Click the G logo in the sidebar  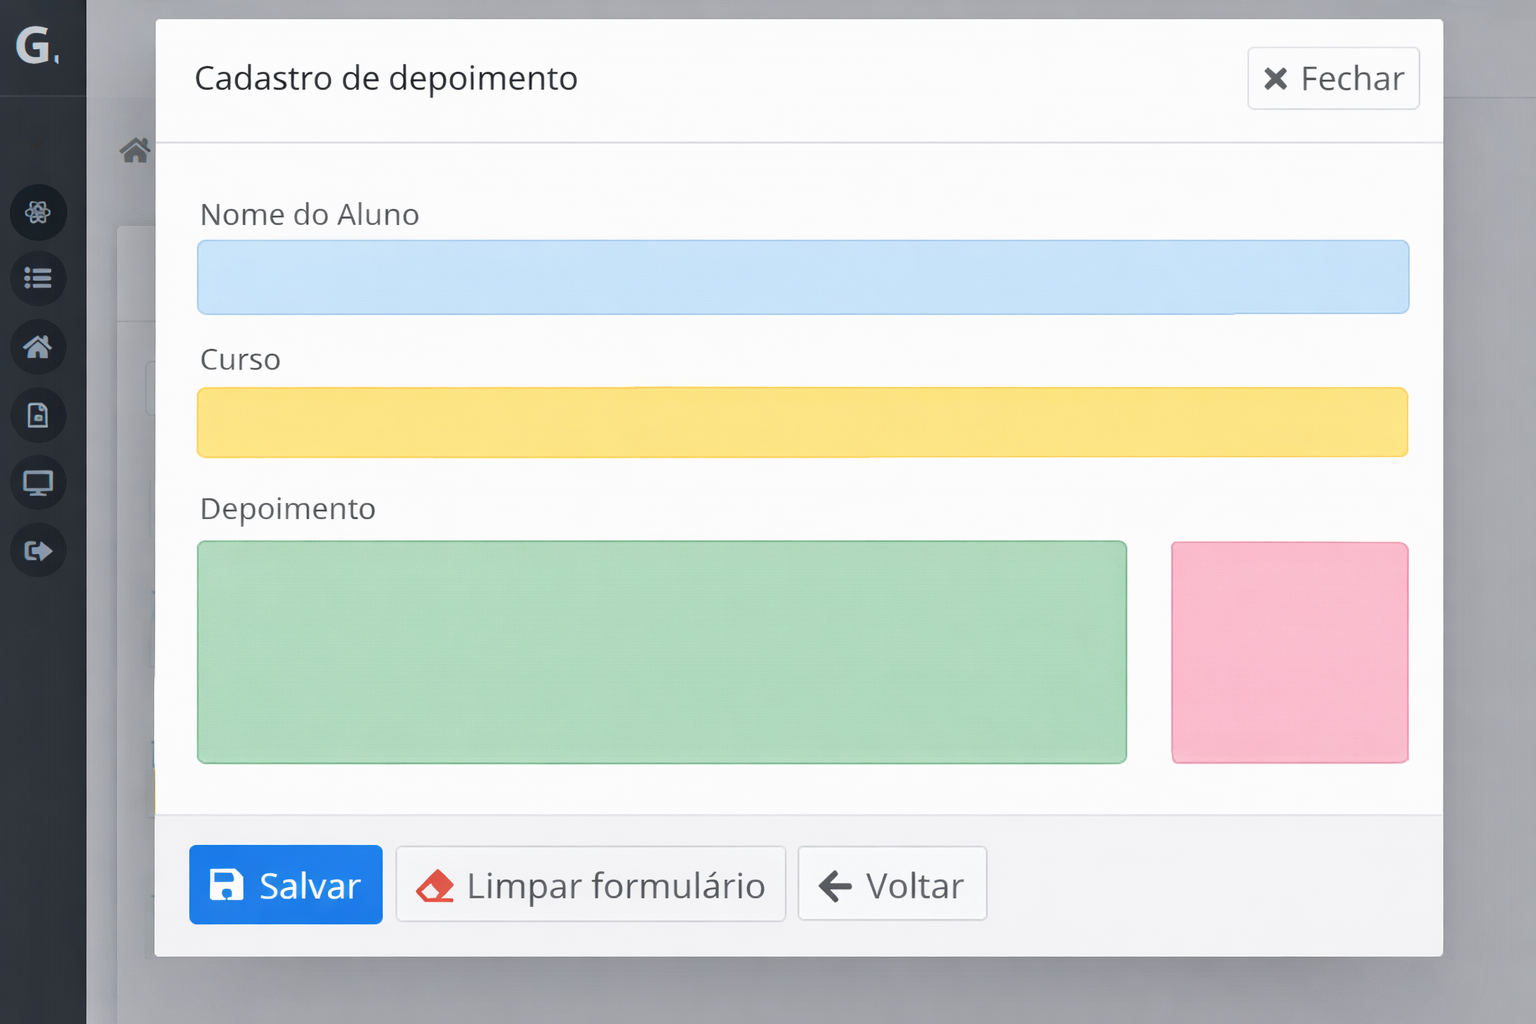point(37,46)
